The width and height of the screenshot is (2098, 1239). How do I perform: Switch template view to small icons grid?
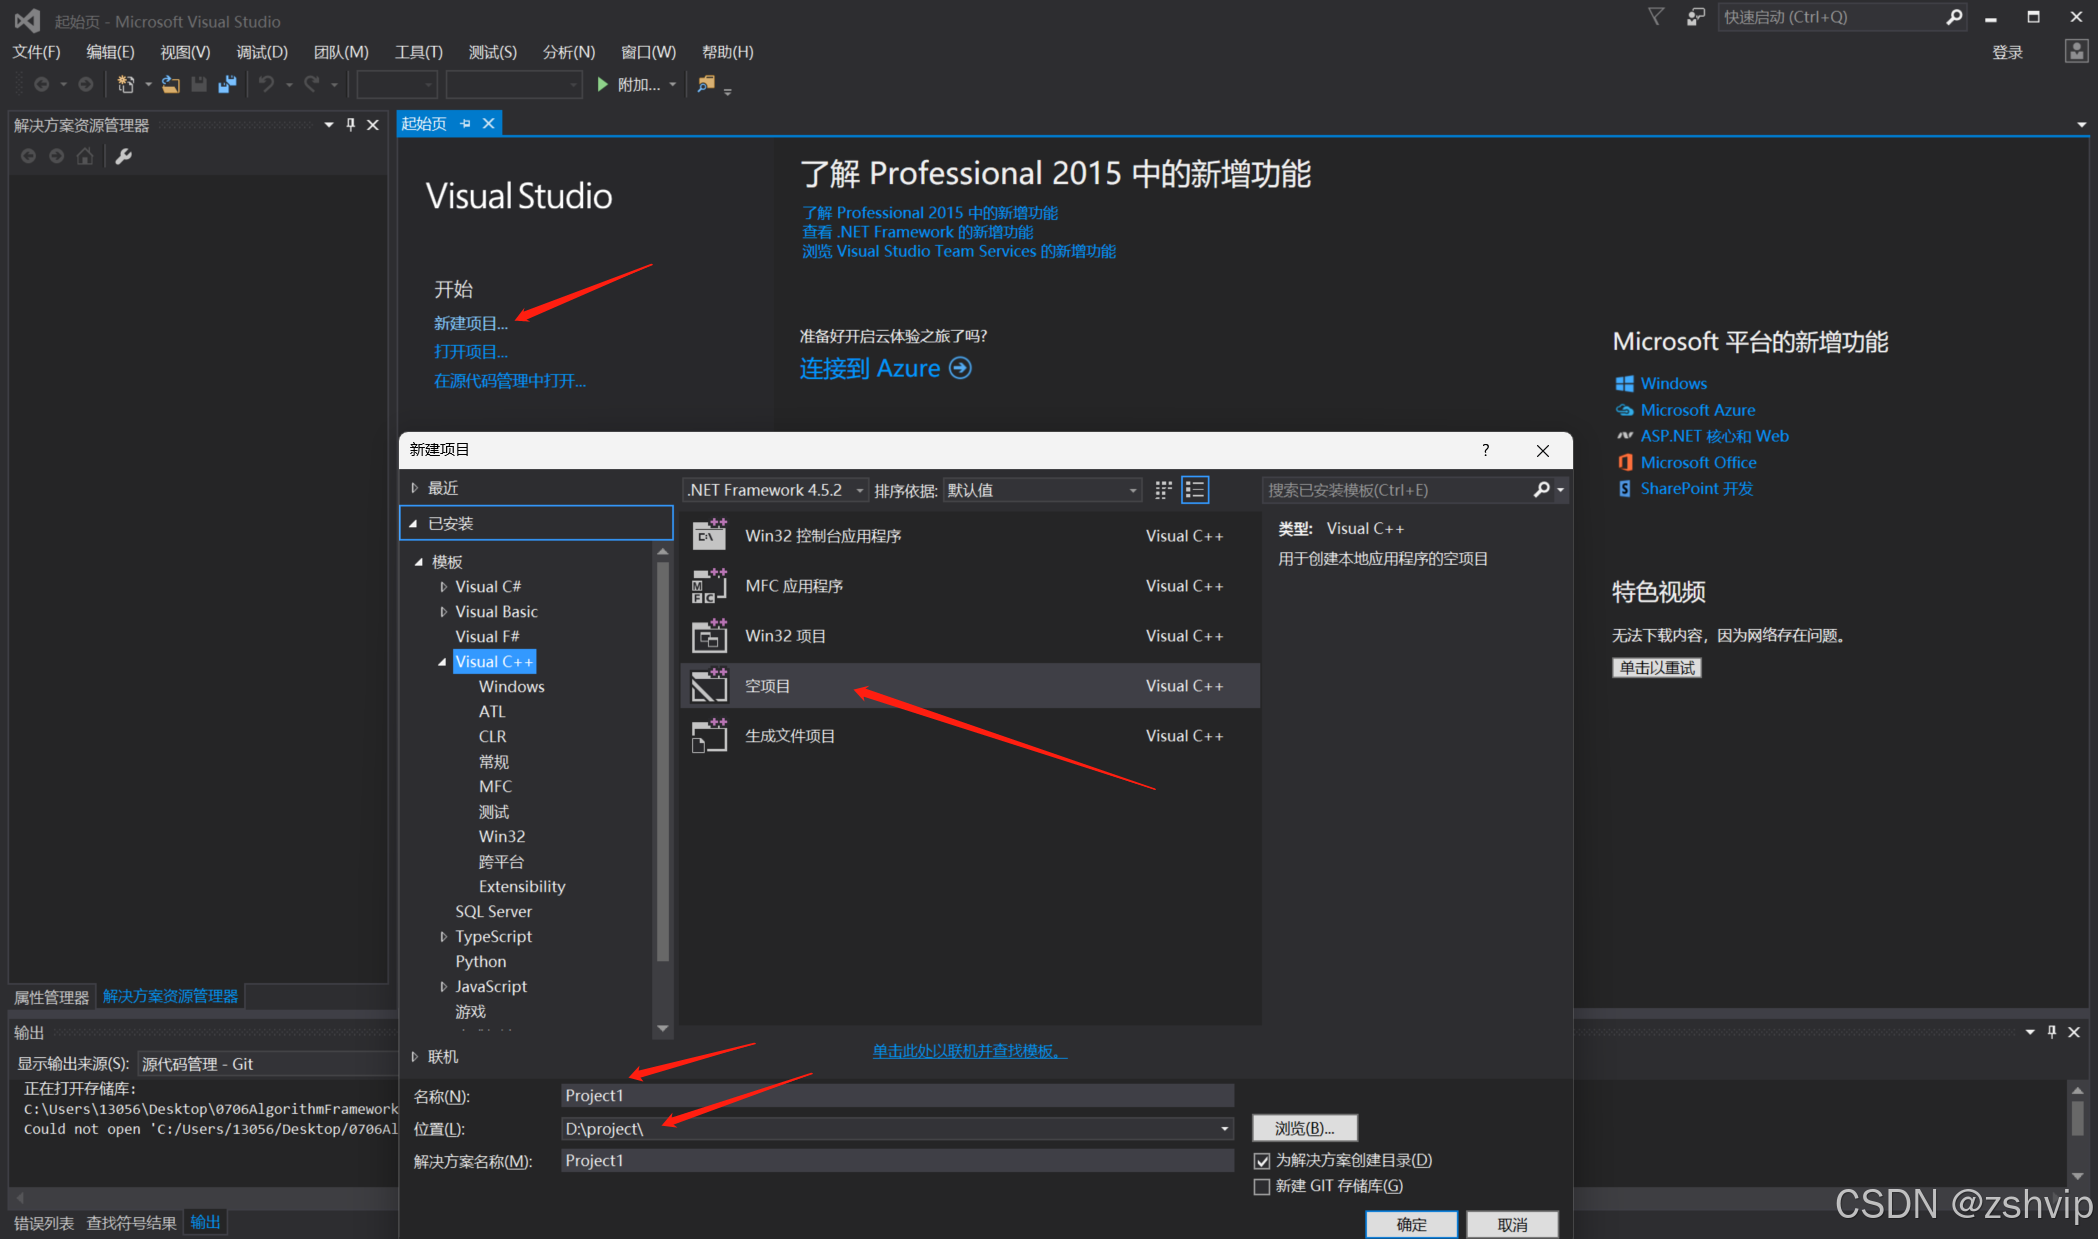pos(1162,490)
